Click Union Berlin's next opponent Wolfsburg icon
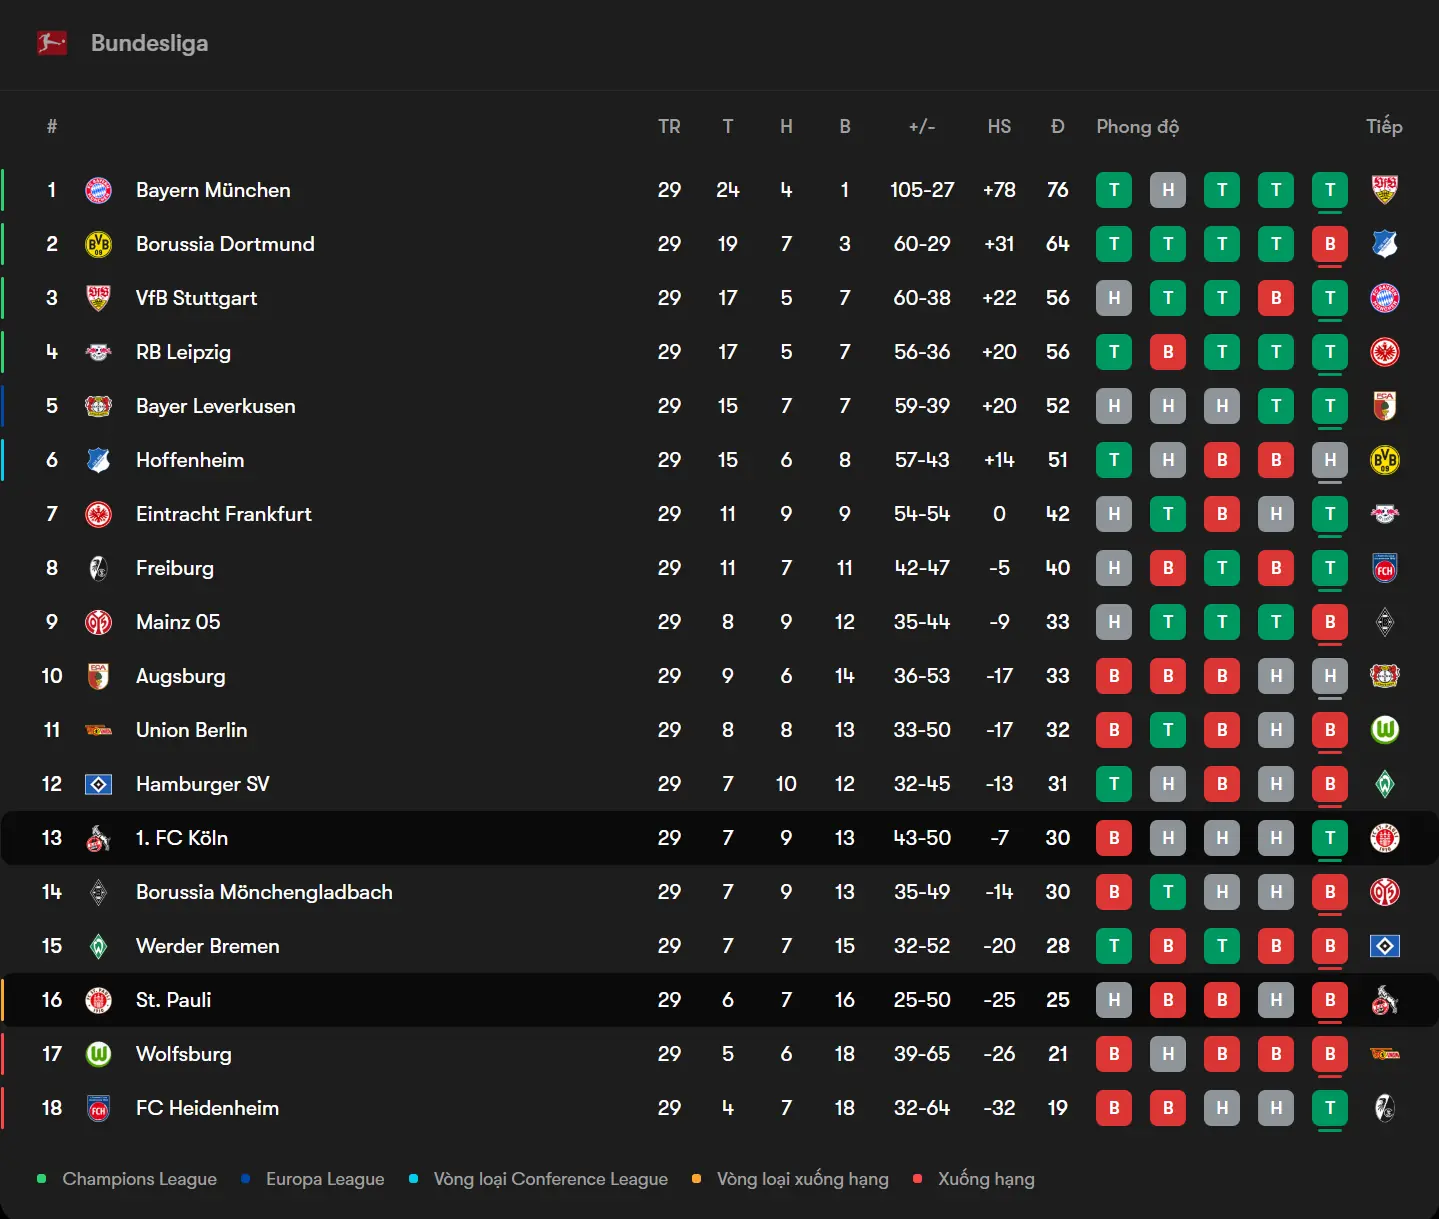 (1384, 730)
